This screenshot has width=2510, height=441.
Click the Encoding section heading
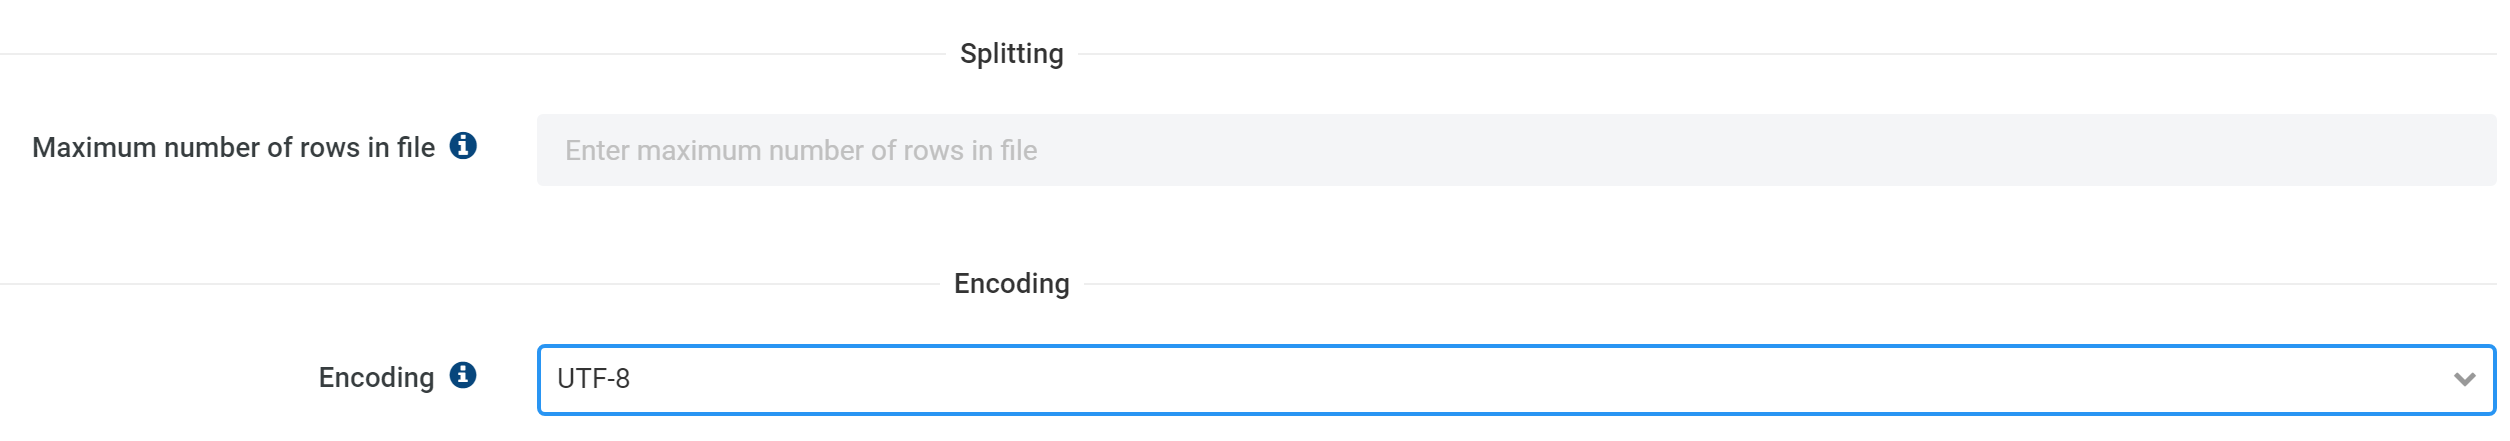point(1011,284)
